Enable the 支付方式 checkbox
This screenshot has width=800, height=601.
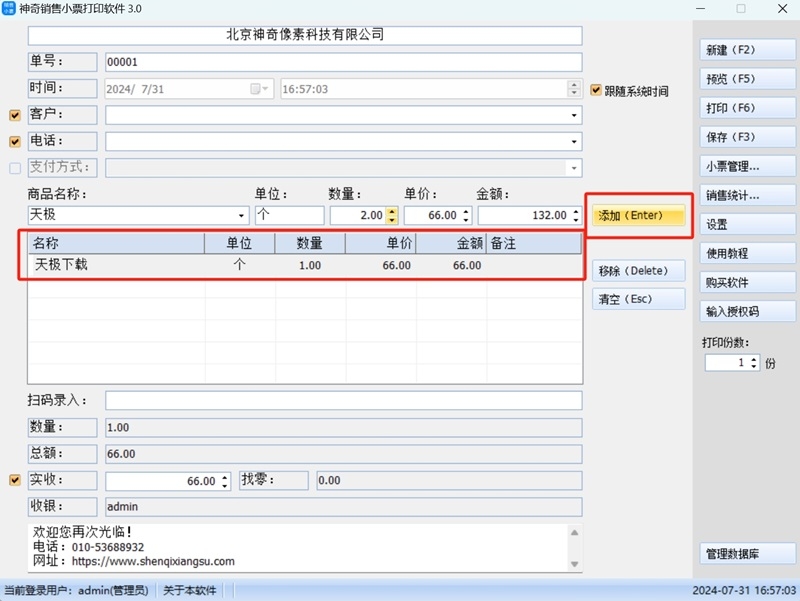point(15,168)
